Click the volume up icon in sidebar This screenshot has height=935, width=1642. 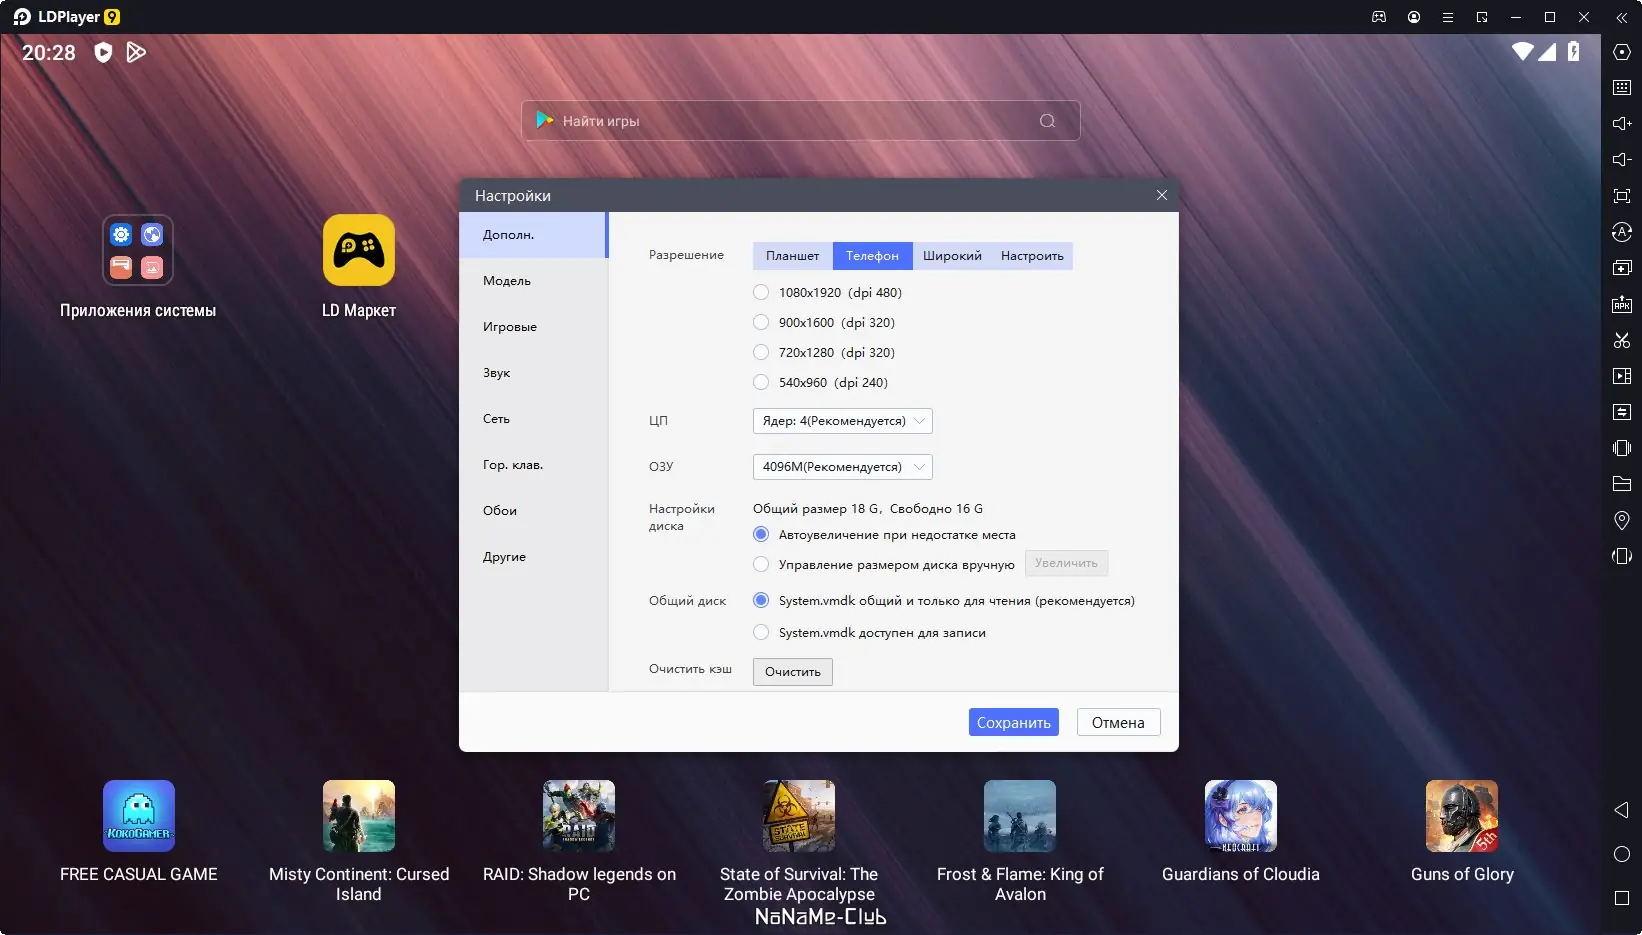(x=1622, y=124)
